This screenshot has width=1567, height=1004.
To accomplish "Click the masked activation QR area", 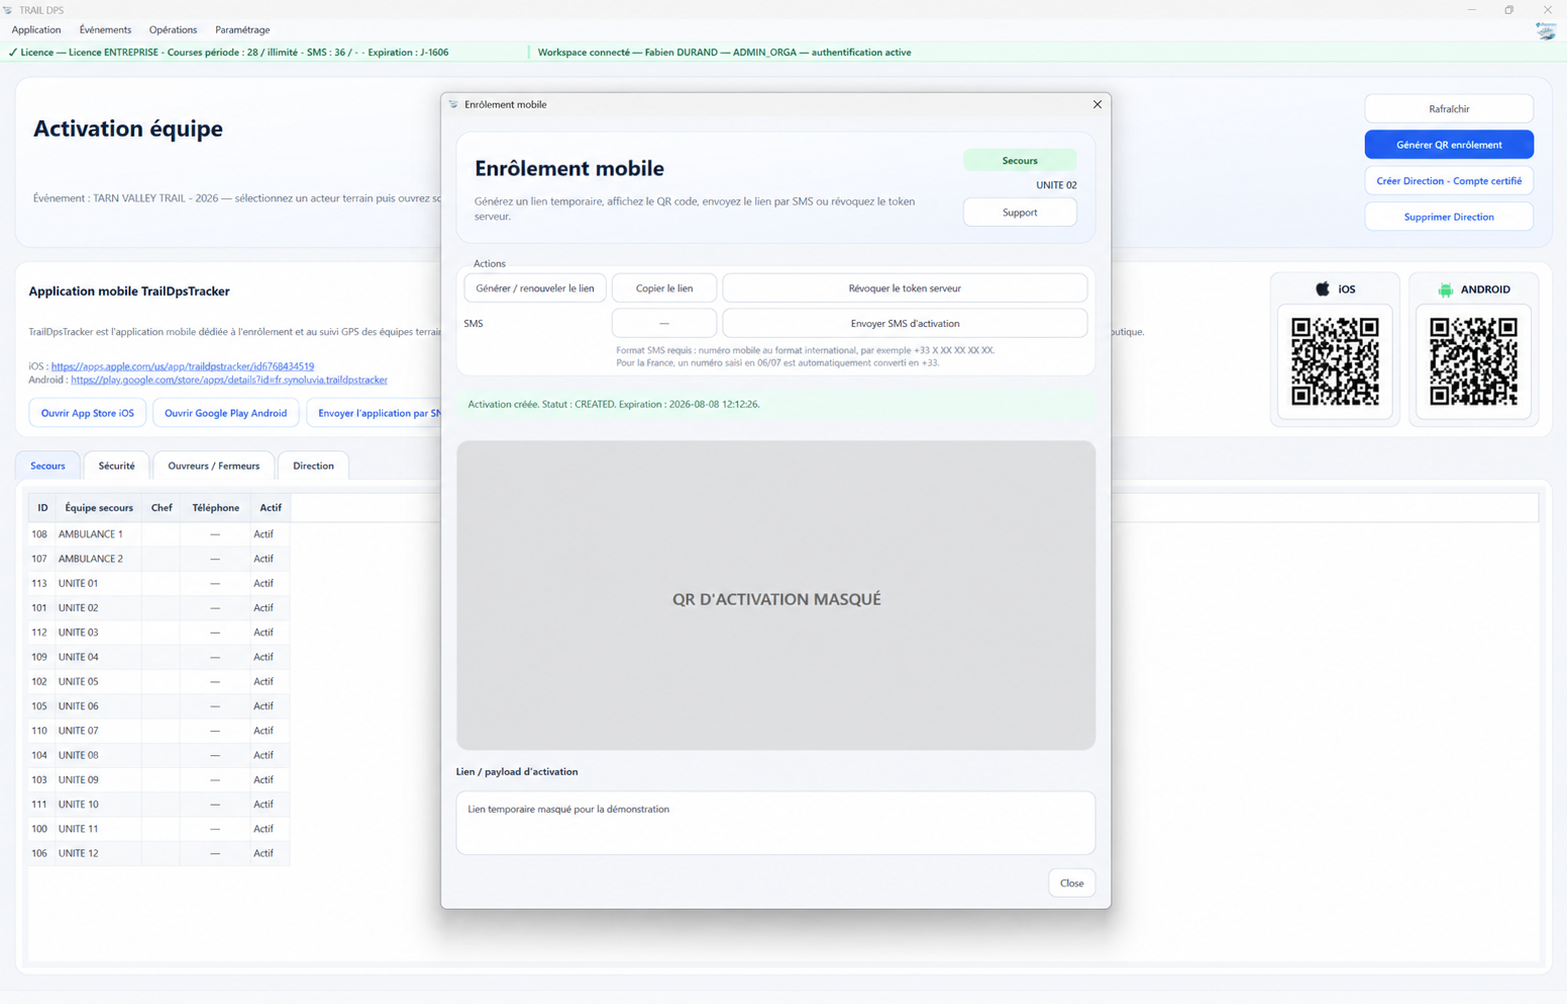I will [x=776, y=595].
